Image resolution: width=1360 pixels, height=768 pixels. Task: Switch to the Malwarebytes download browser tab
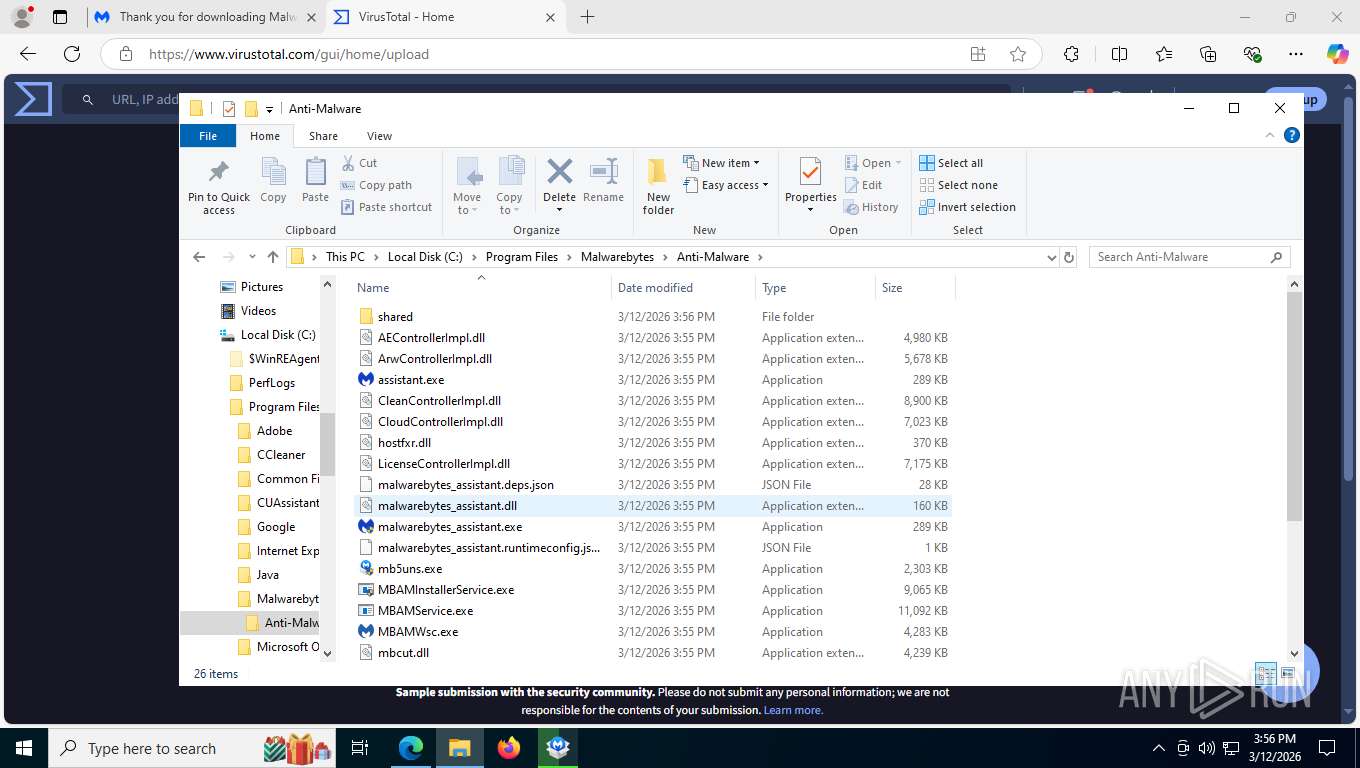point(205,17)
